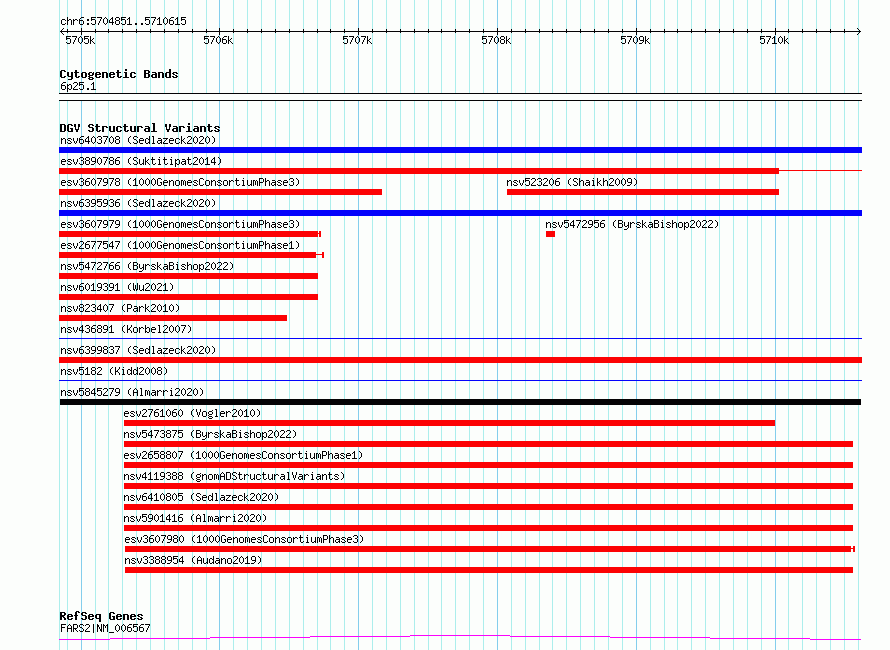Click the 5707k ruler tick label

coord(357,40)
